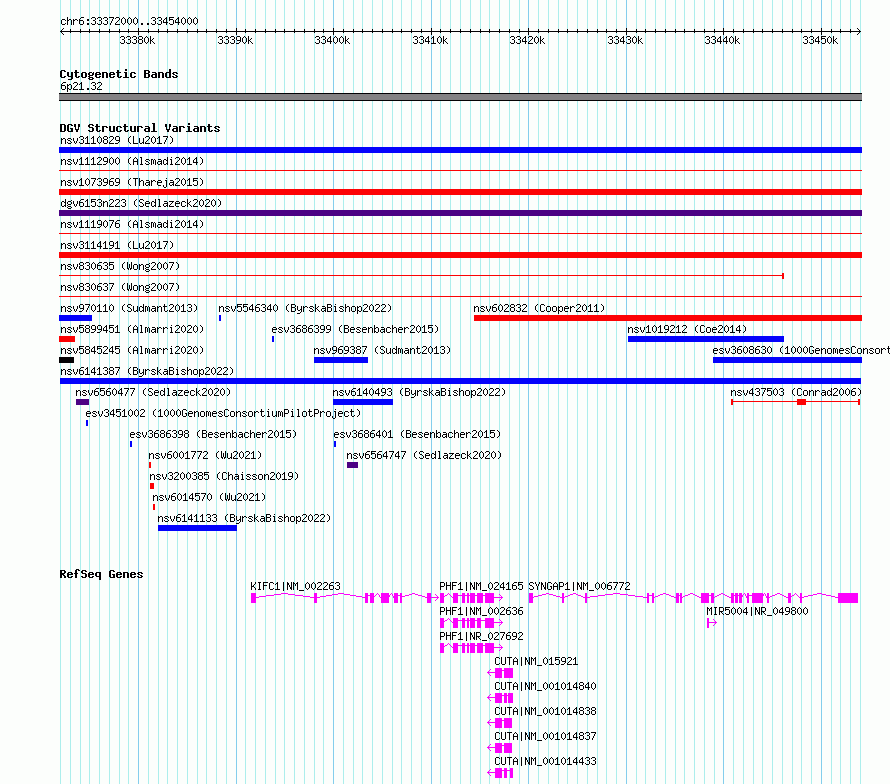Viewport: 890px width, 784px height.
Task: Select the PHF1|NM_024165 gene label
Action: 481,586
